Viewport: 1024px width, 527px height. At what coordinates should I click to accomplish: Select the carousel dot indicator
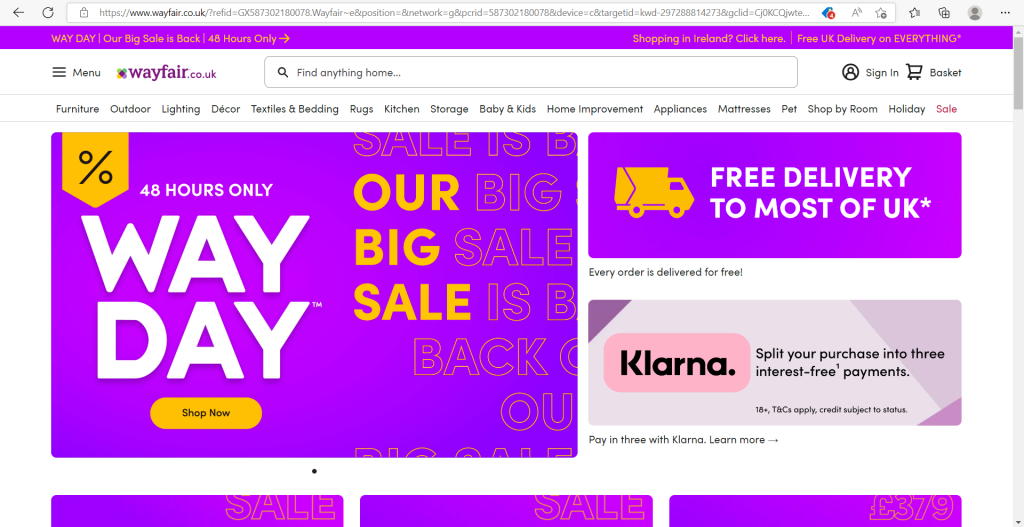[x=314, y=471]
